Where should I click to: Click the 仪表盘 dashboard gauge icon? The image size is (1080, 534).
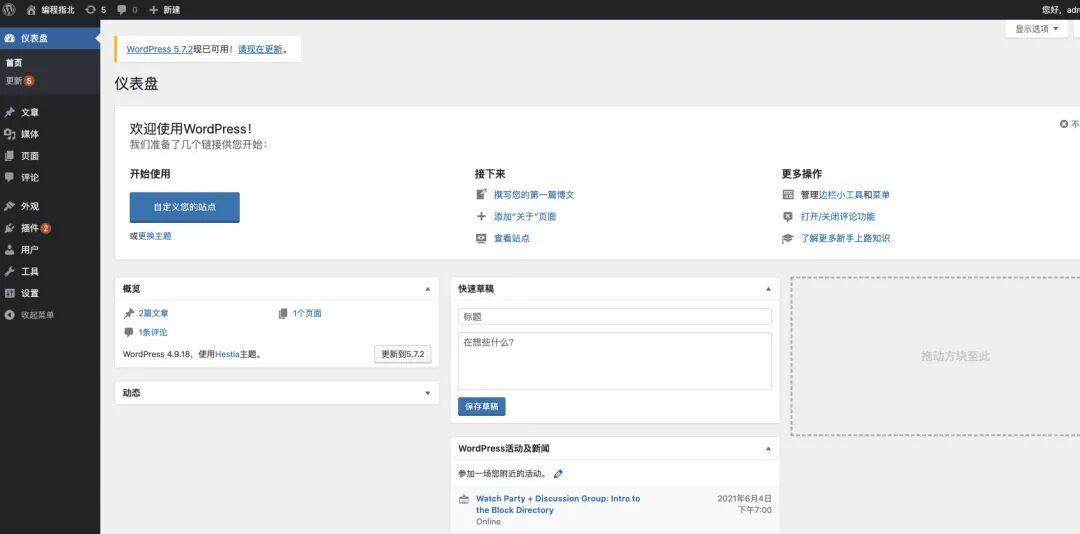click(10, 38)
